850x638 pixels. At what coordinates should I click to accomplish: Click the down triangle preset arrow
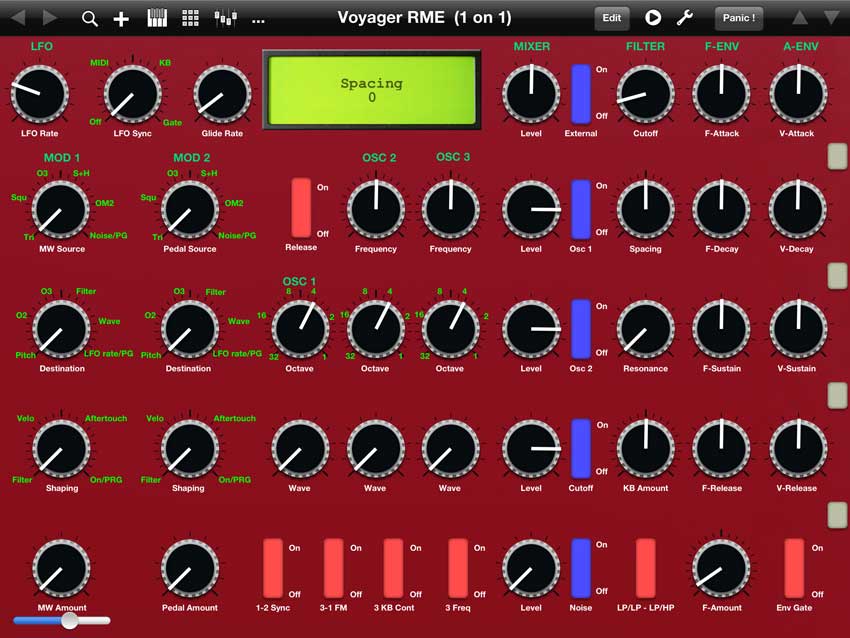coord(831,18)
